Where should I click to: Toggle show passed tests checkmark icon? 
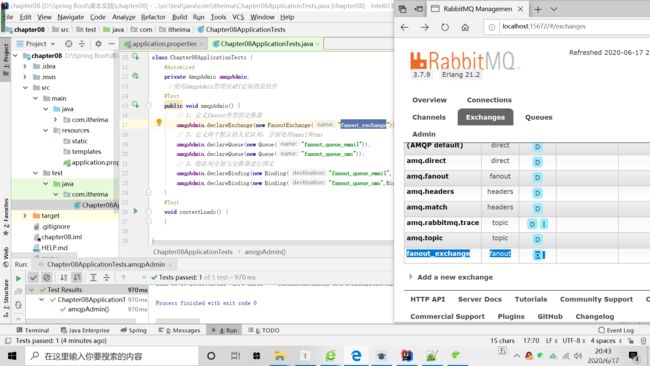[34, 278]
